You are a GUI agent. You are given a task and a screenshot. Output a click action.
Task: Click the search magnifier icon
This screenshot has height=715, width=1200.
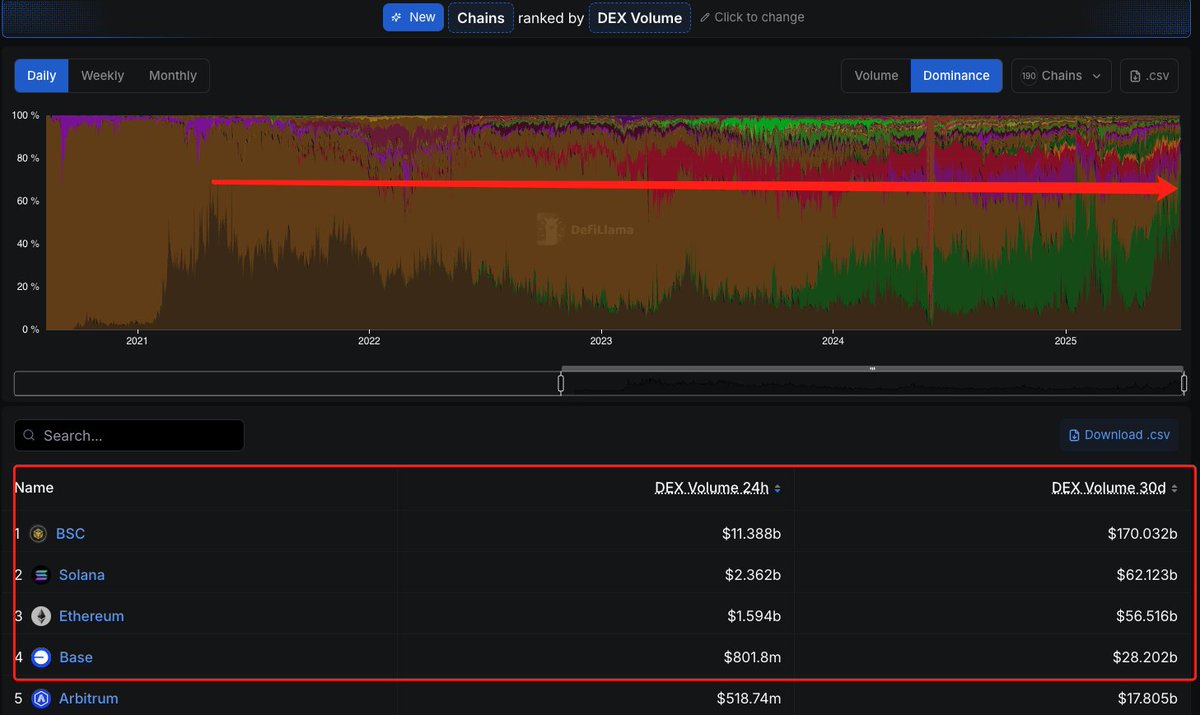tap(30, 436)
